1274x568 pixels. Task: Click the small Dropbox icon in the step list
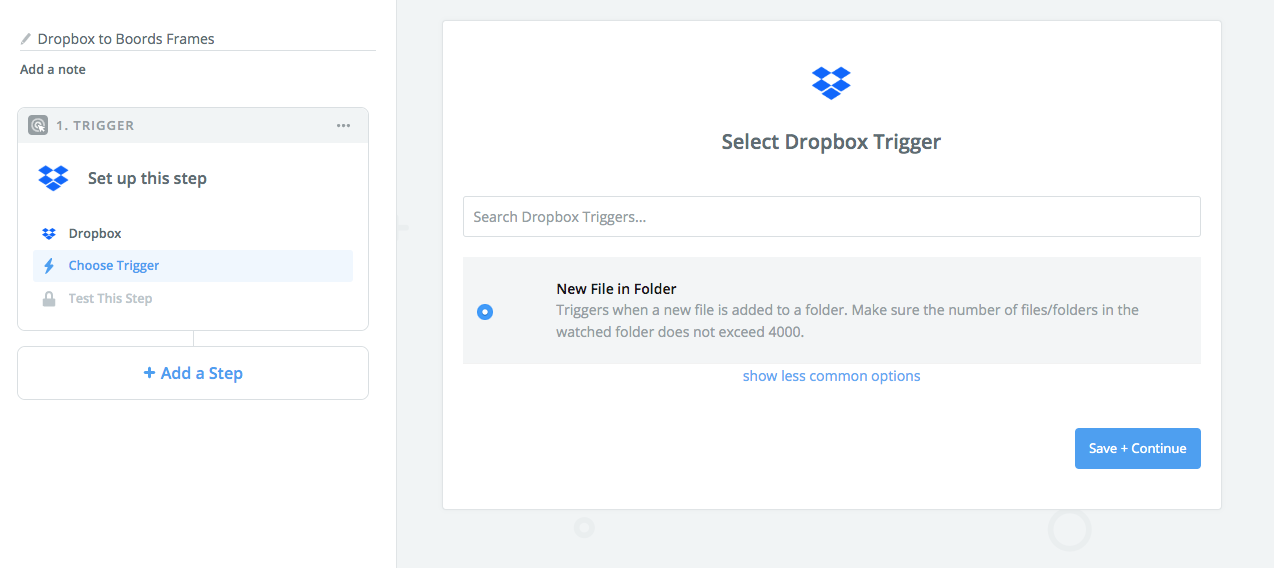49,233
